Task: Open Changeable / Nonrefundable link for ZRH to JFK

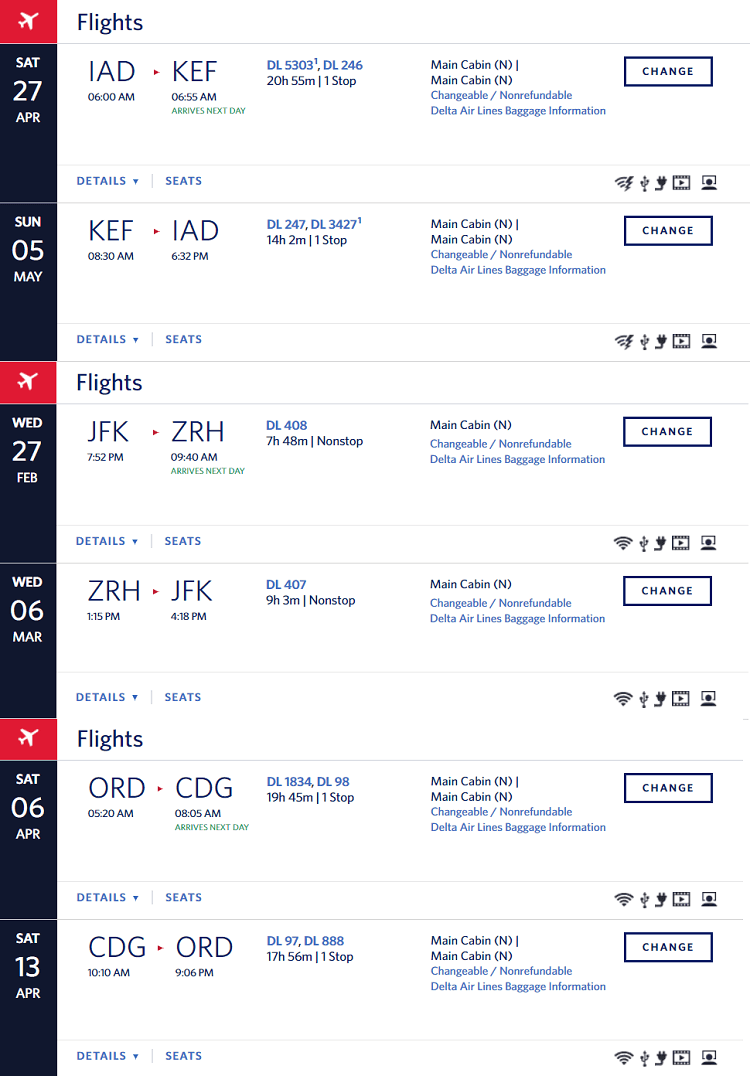Action: (x=500, y=603)
